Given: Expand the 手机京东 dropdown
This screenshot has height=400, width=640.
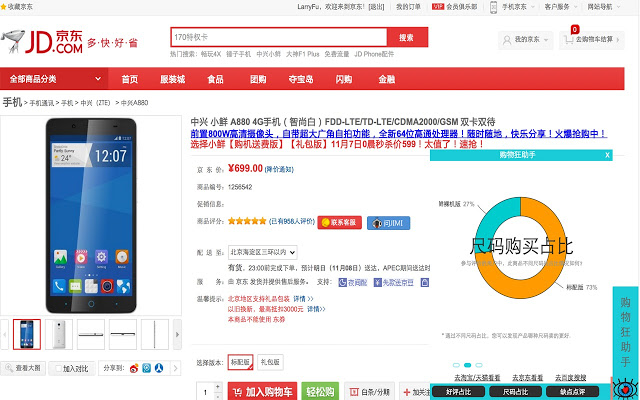Looking at the screenshot, I should coord(533,7).
